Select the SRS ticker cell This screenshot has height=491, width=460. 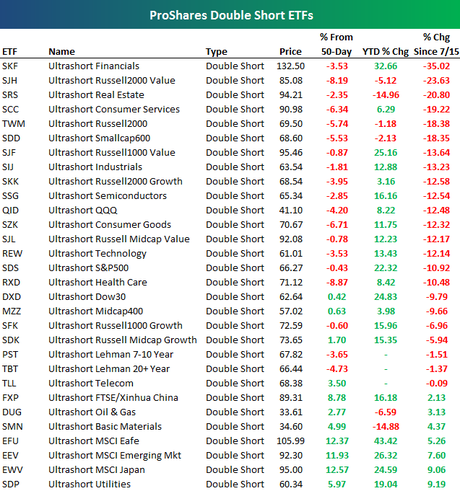pyautogui.click(x=10, y=95)
